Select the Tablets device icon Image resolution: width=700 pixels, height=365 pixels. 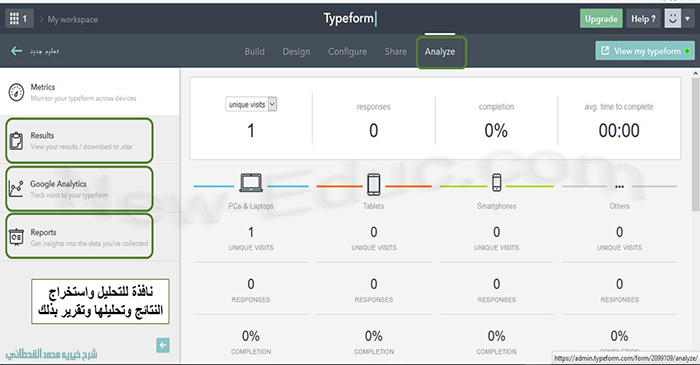tap(374, 184)
